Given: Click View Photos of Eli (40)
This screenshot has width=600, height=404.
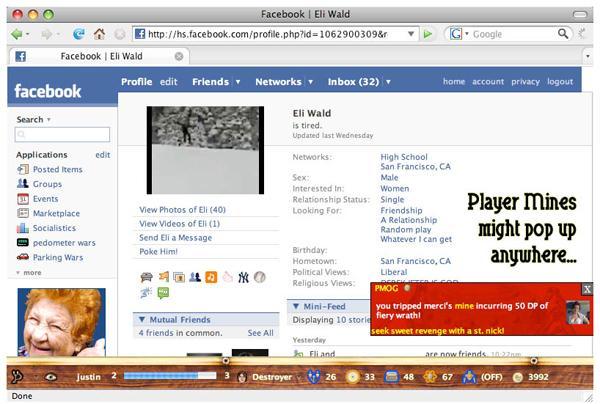Looking at the screenshot, I should [182, 210].
